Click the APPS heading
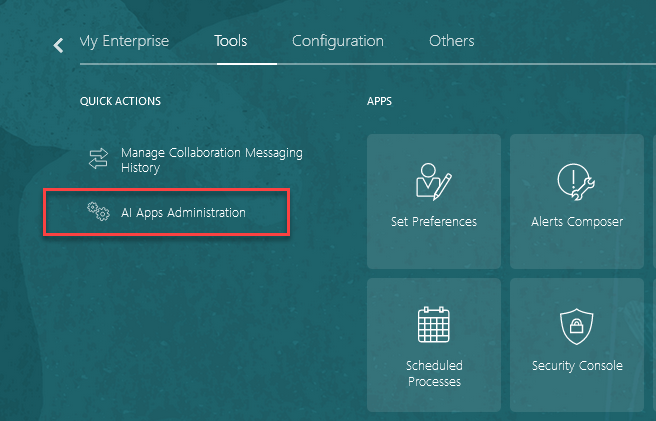 point(379,101)
